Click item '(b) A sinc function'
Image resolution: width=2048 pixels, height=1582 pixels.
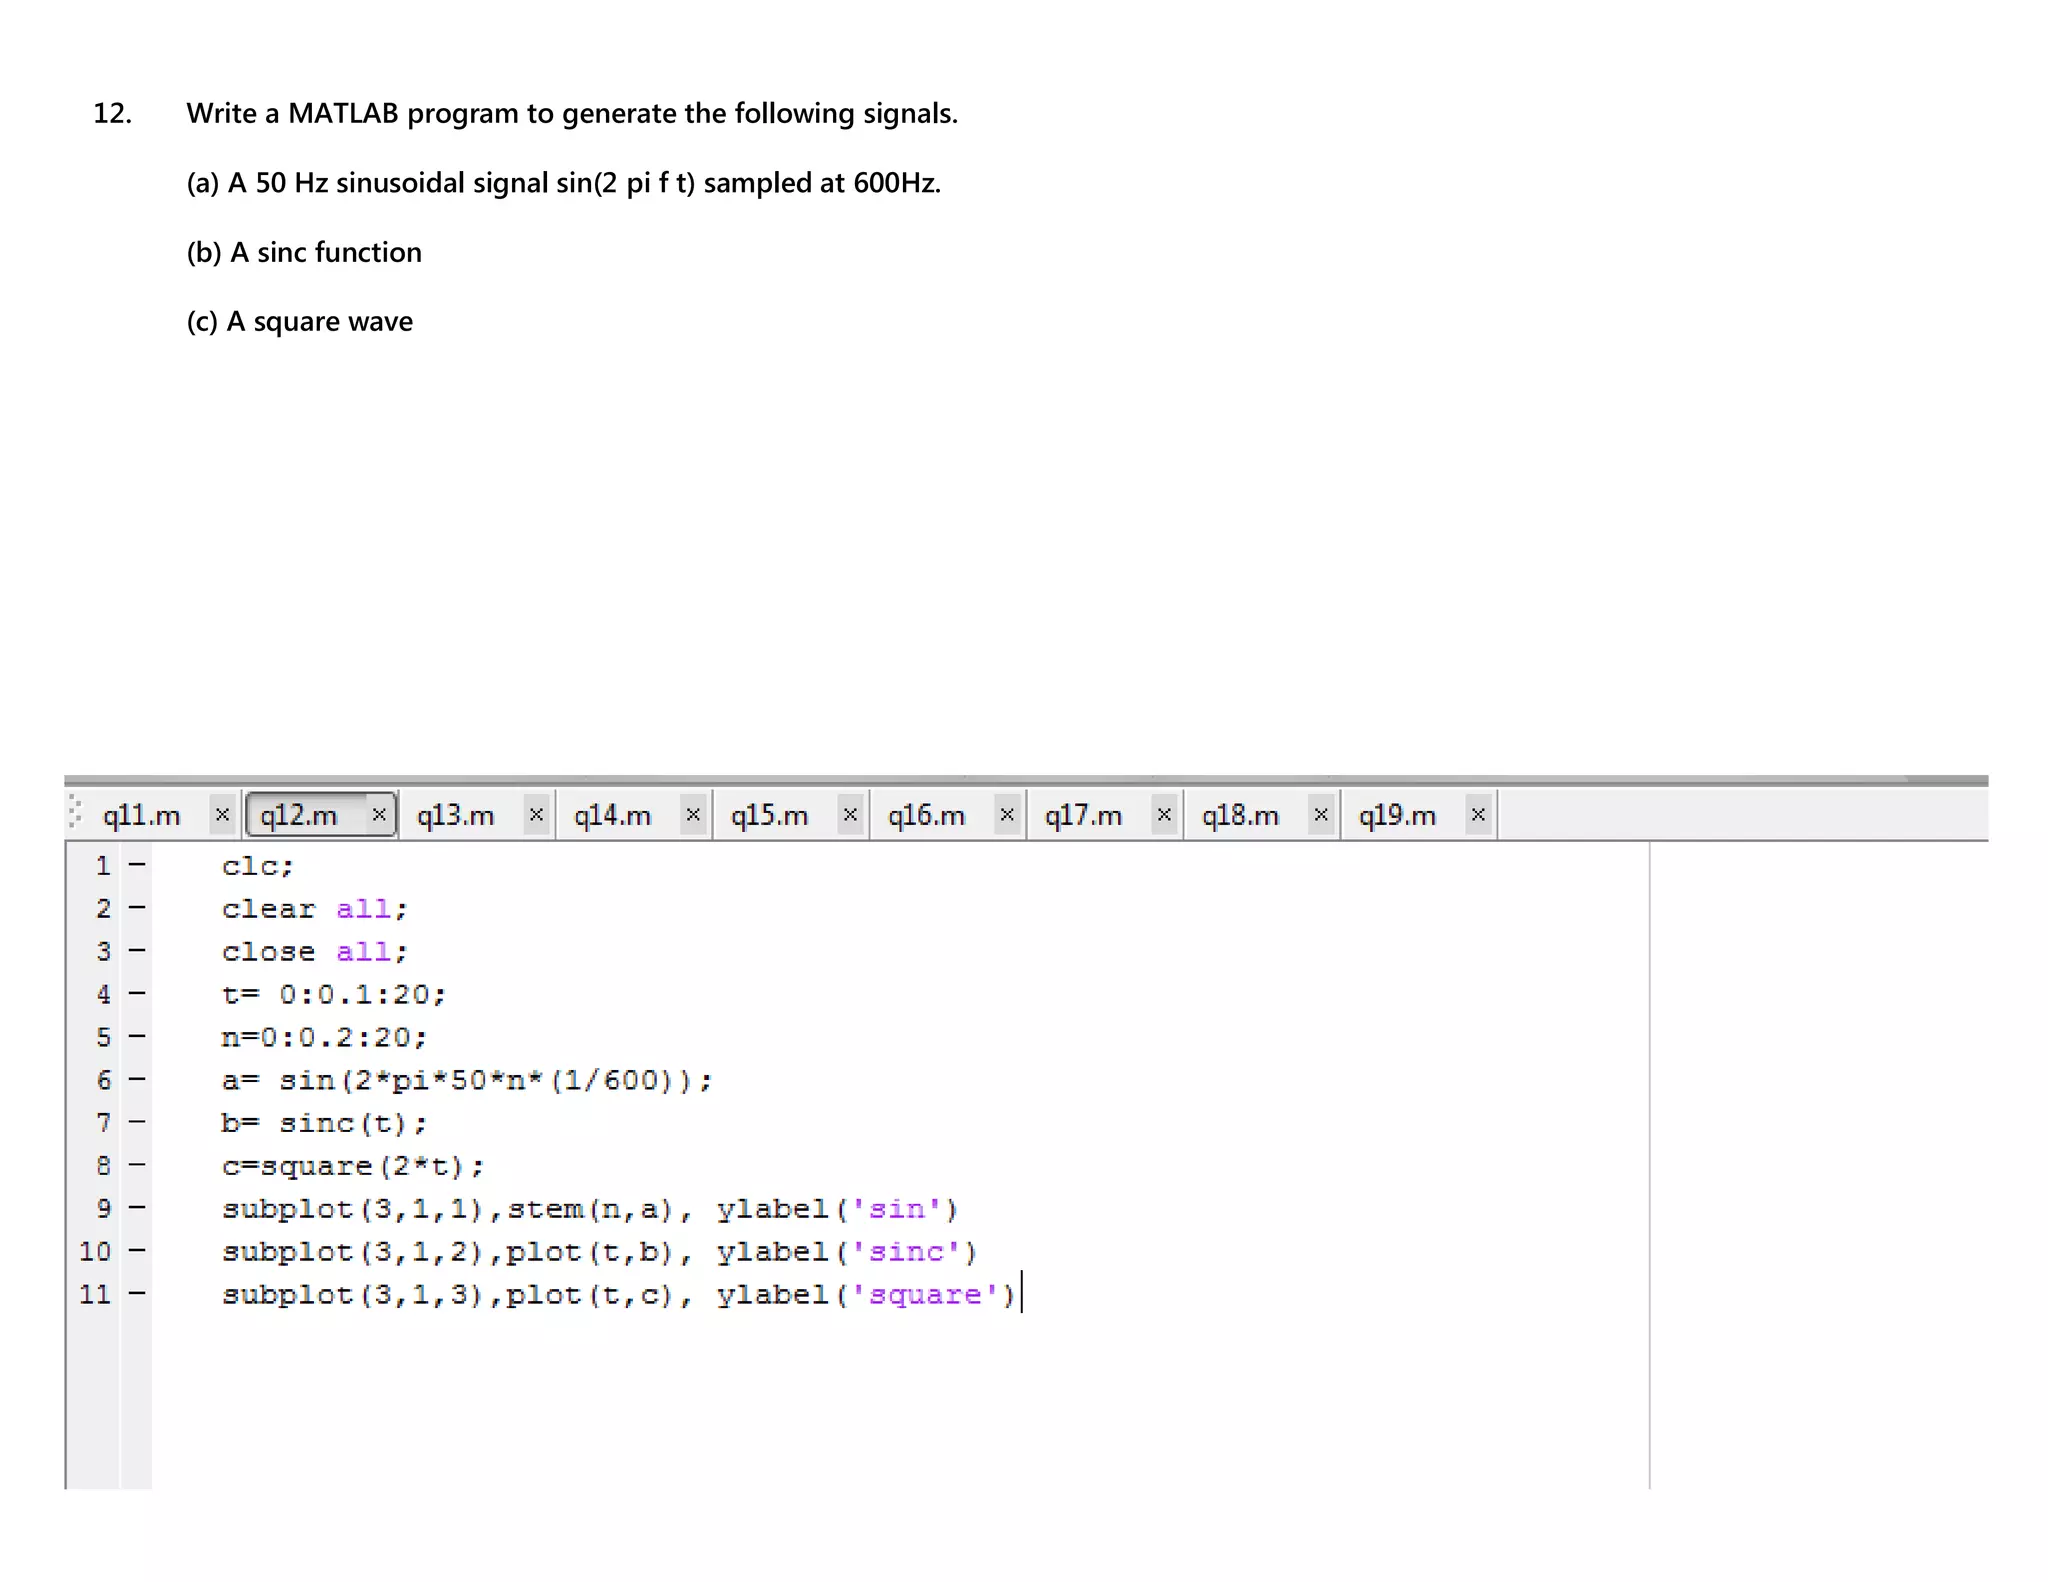pyautogui.click(x=304, y=252)
